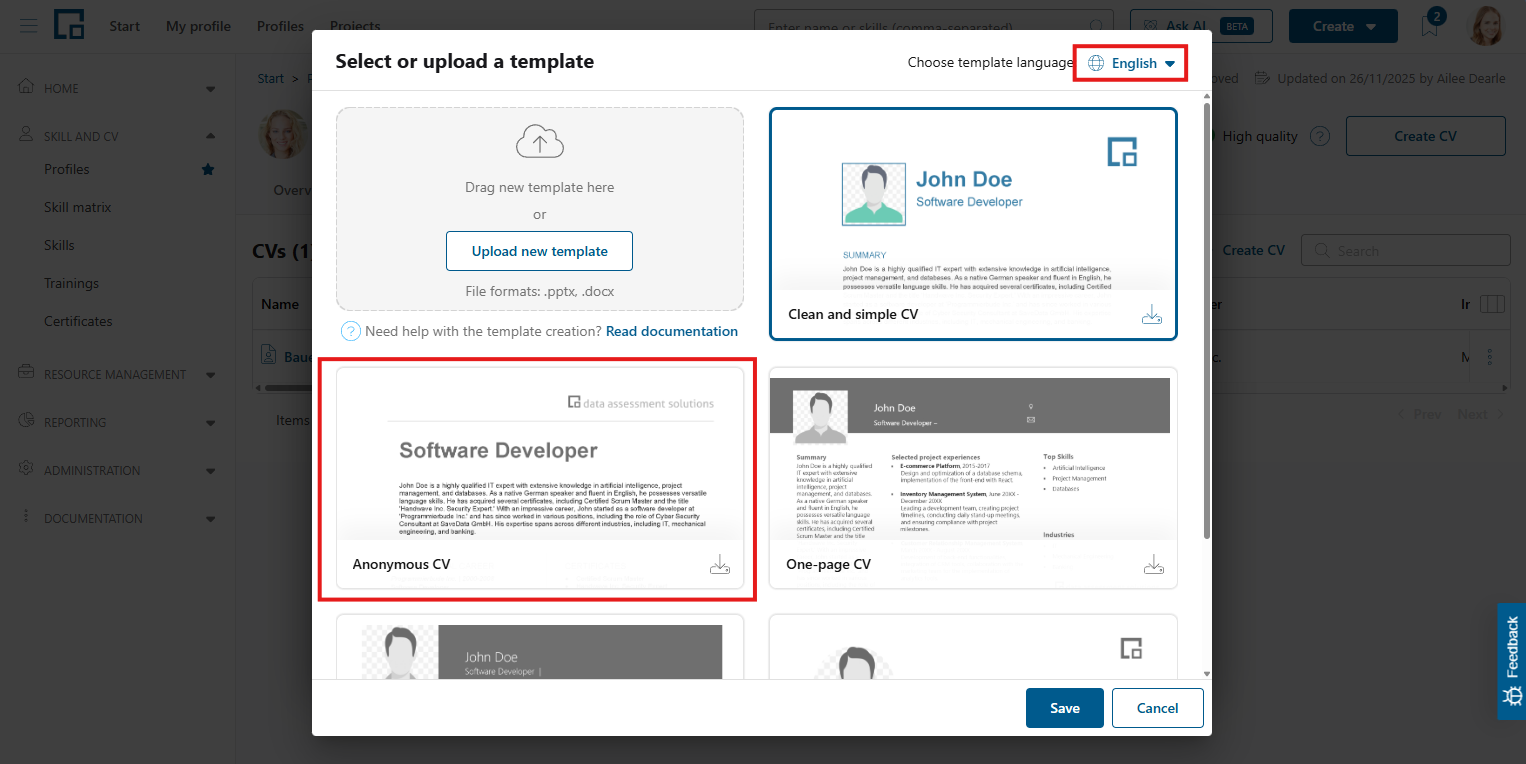
Task: Click the name or skills search field
Action: (934, 26)
